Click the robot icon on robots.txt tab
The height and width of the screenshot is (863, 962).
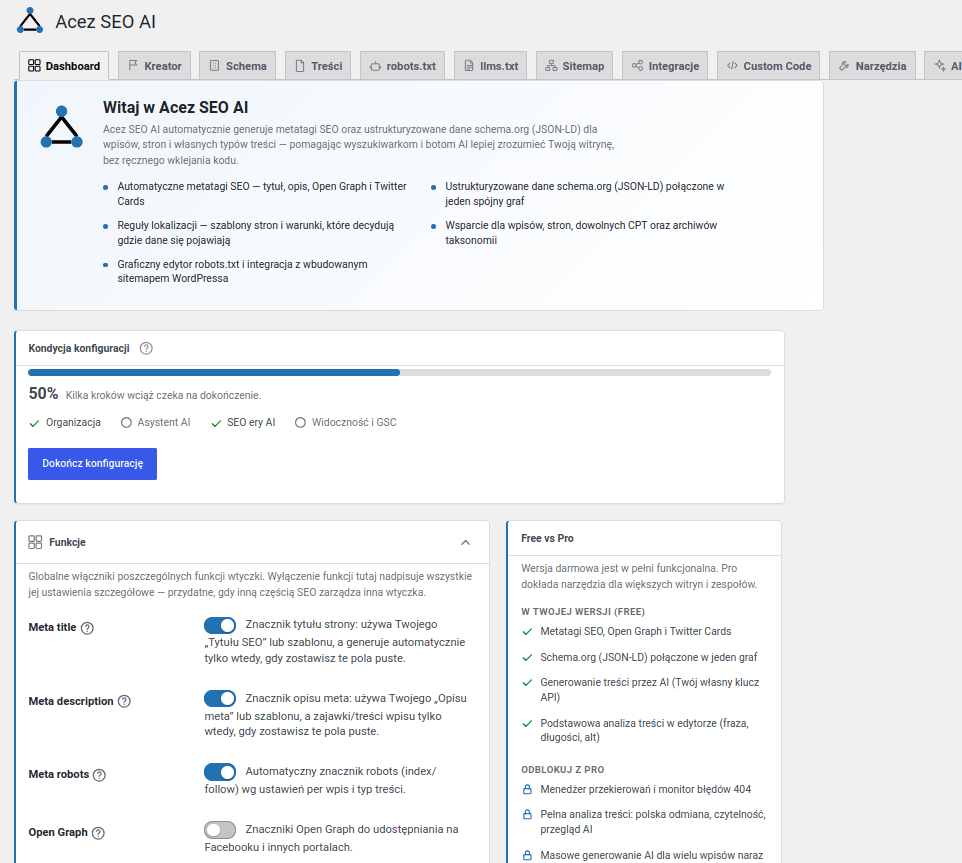[x=375, y=66]
